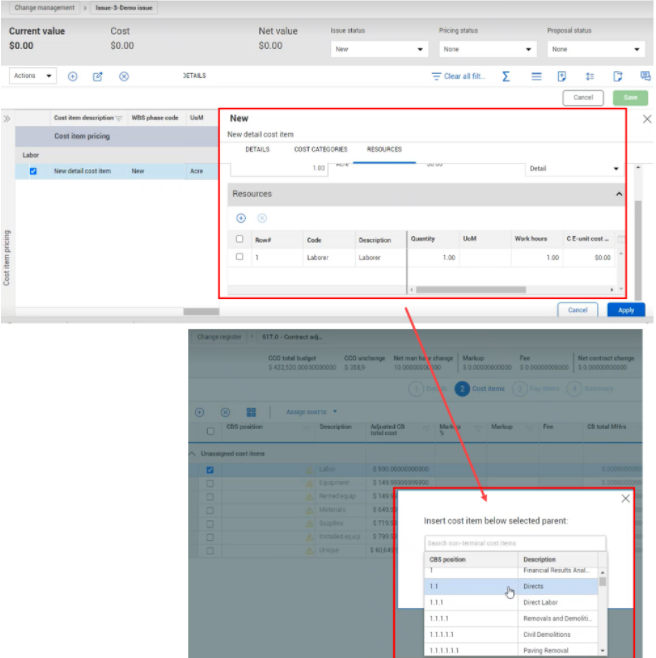Expand the left panel double-chevron icon

tap(8, 118)
